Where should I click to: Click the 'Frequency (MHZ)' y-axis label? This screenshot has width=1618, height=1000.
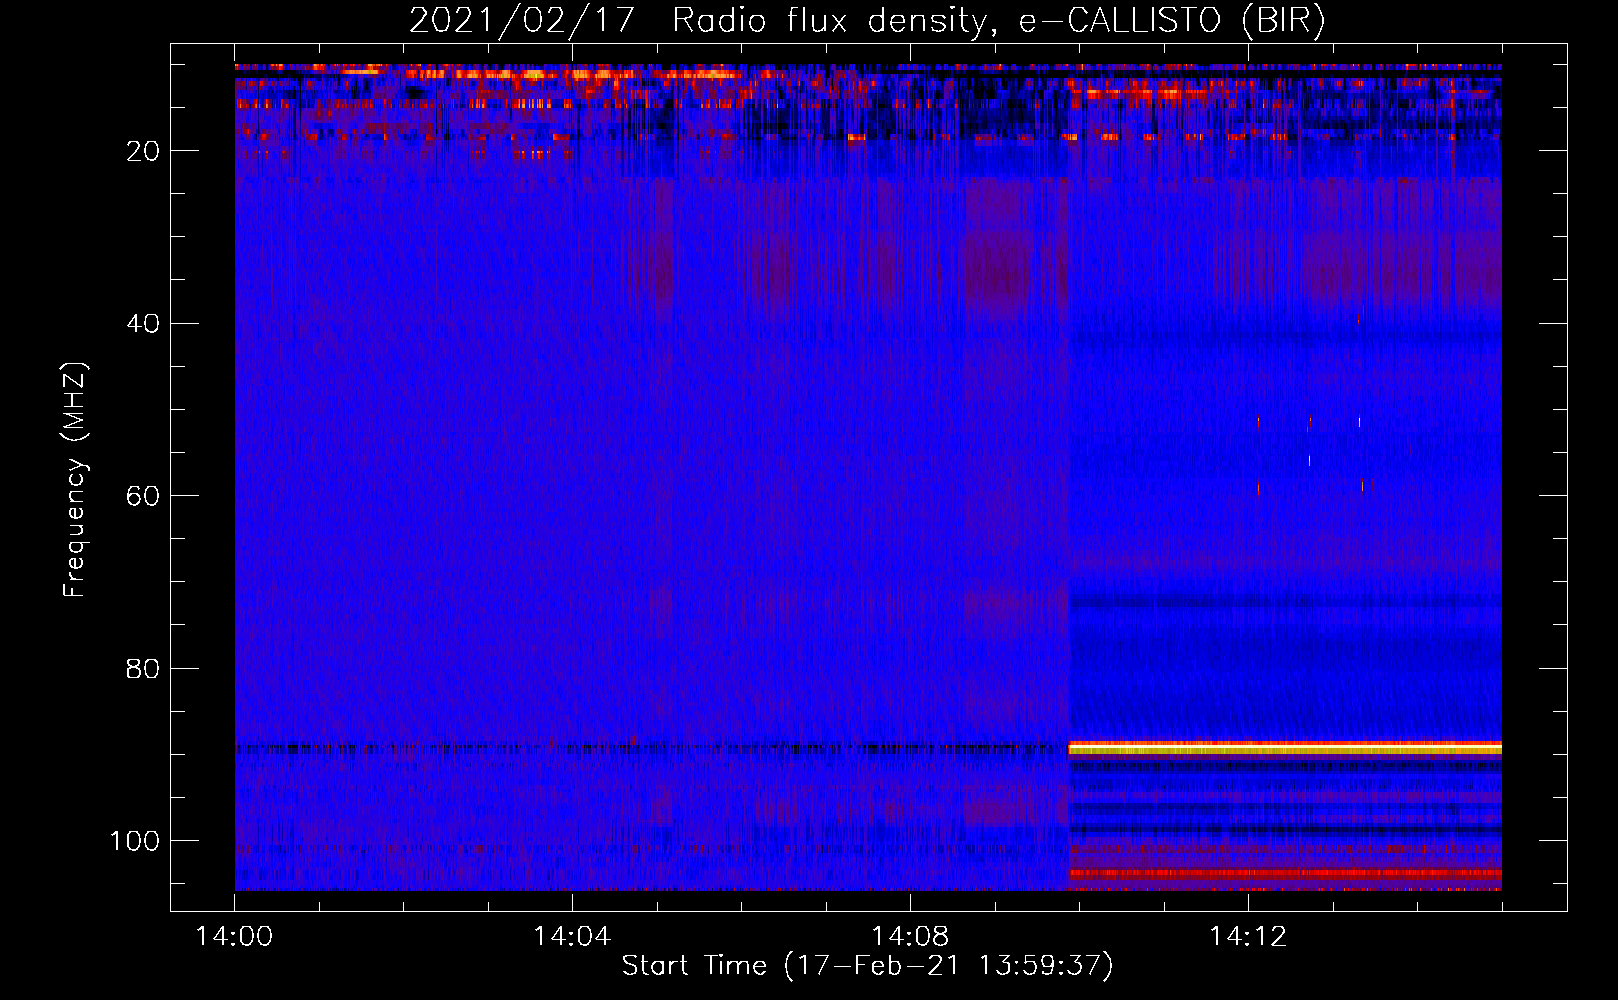tap(75, 479)
